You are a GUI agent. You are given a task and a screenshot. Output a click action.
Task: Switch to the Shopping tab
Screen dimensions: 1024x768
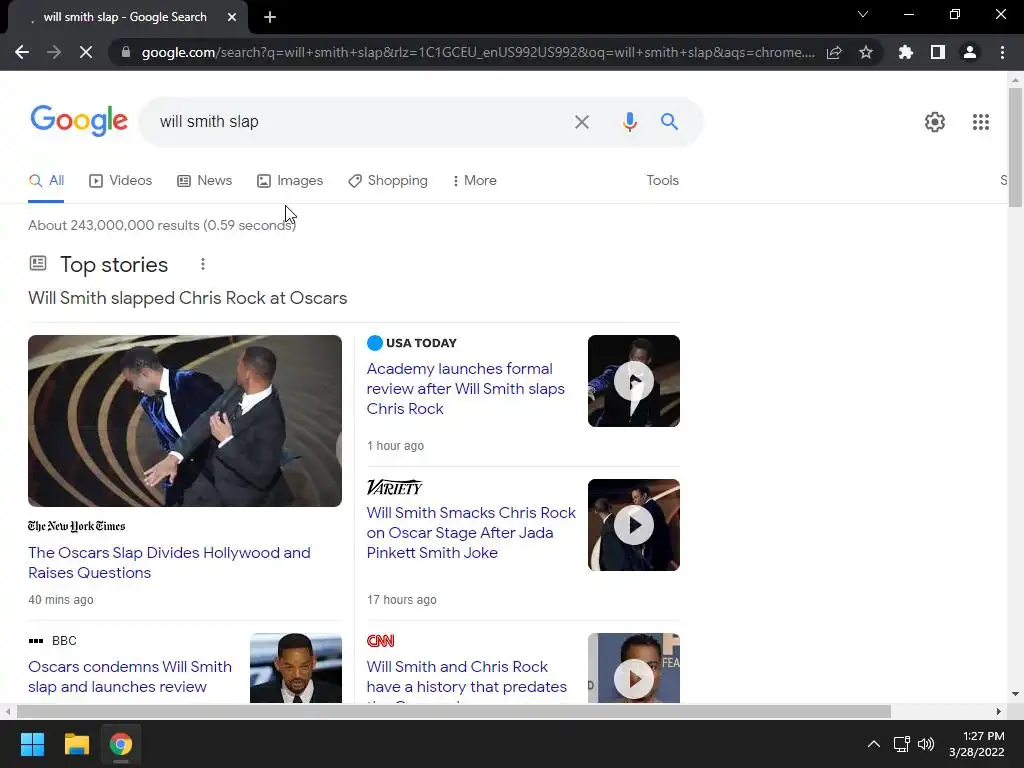(x=388, y=181)
